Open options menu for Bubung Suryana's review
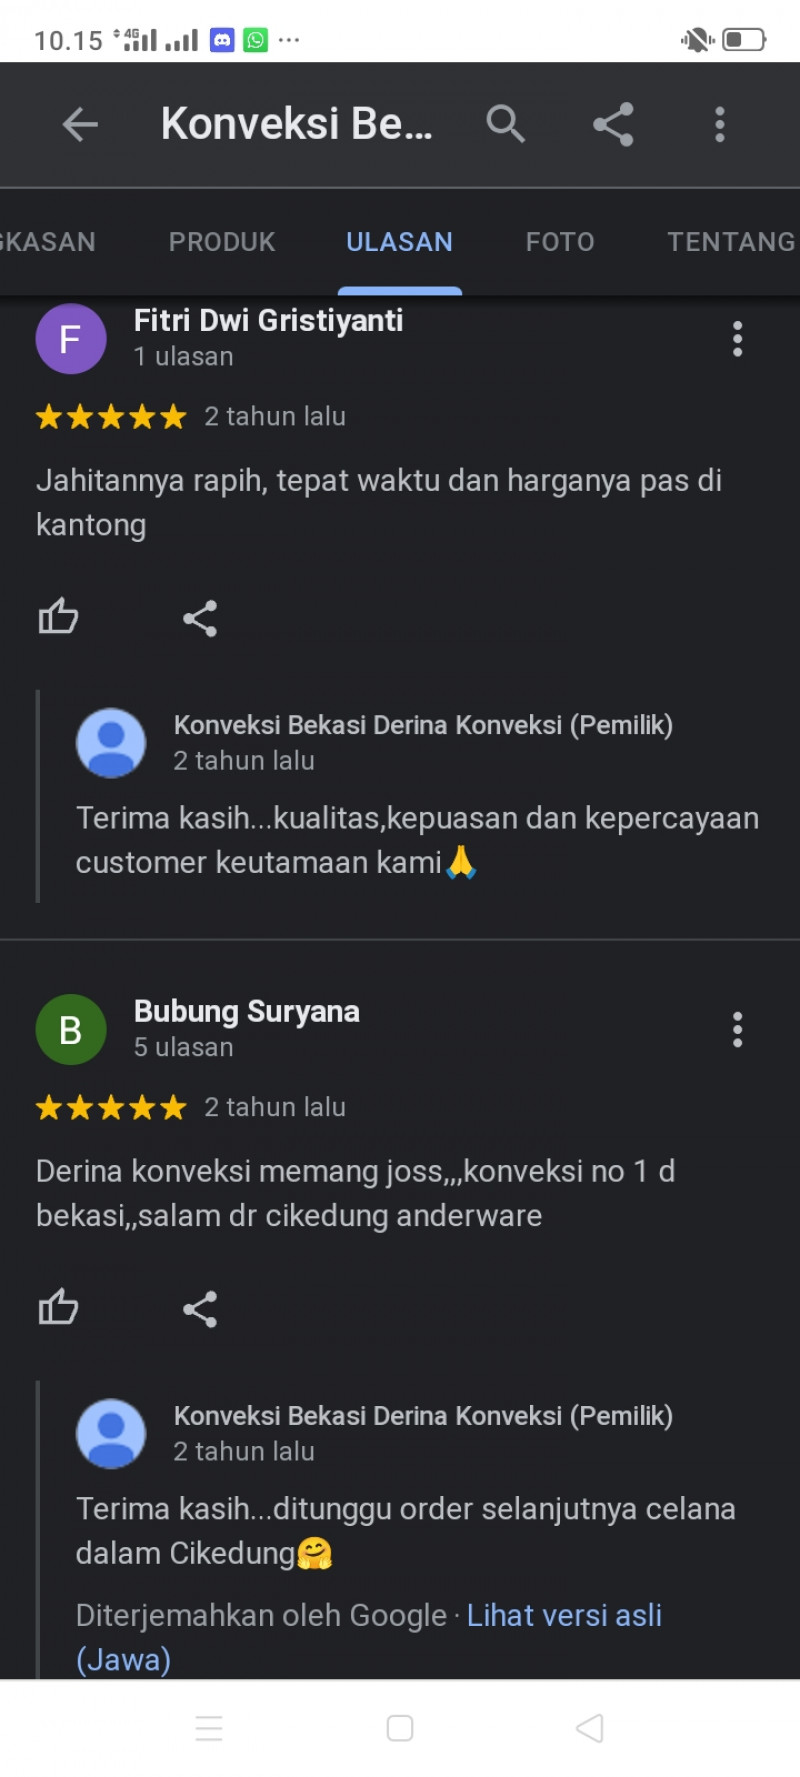Screen dimensions: 800x1777 [x=737, y=1029]
